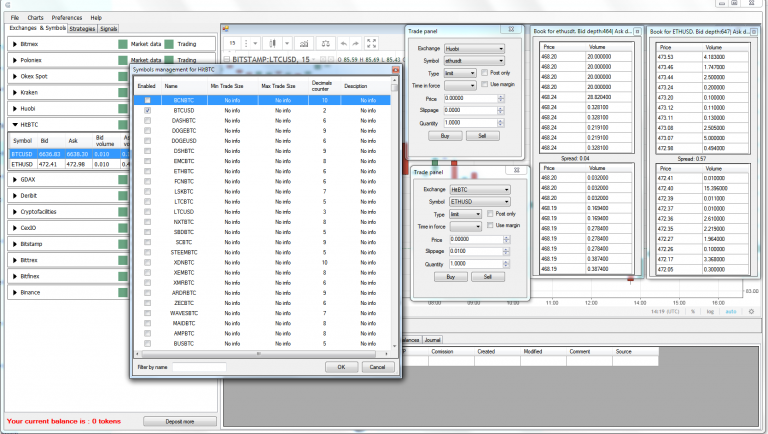
Task: Switch to the Signals tab
Action: point(109,29)
